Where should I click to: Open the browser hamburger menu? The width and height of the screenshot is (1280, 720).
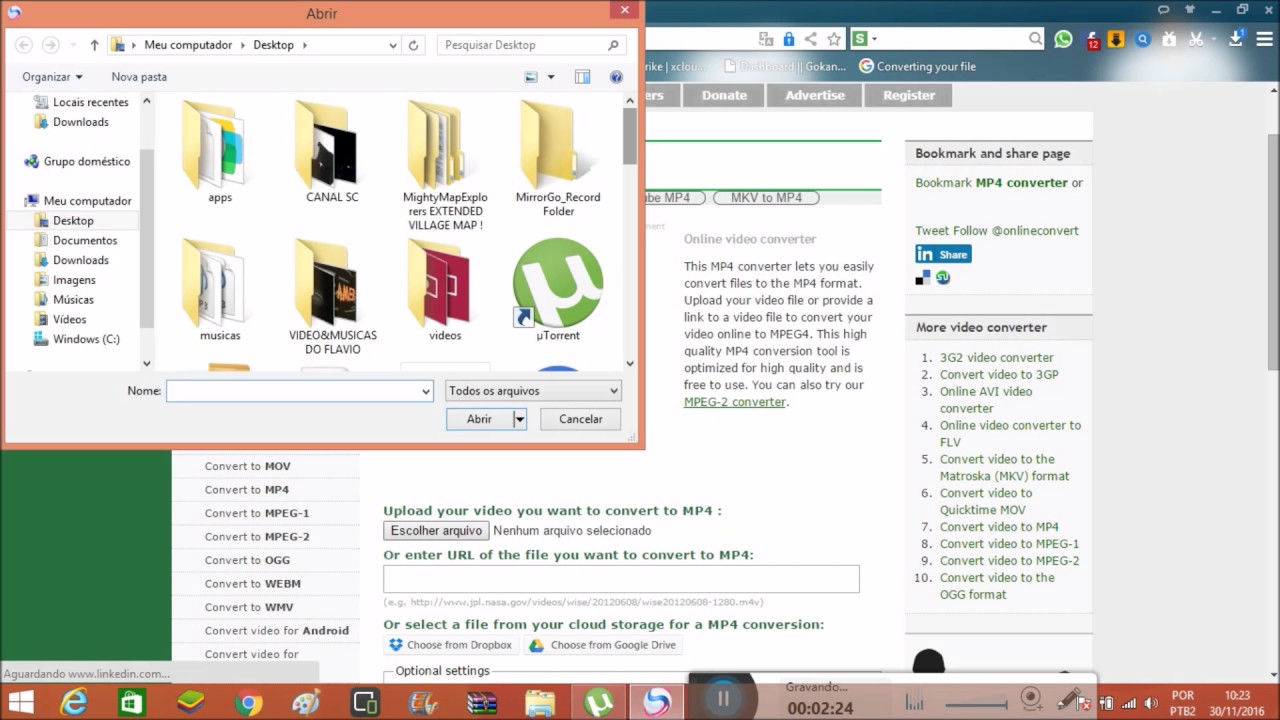(1264, 39)
